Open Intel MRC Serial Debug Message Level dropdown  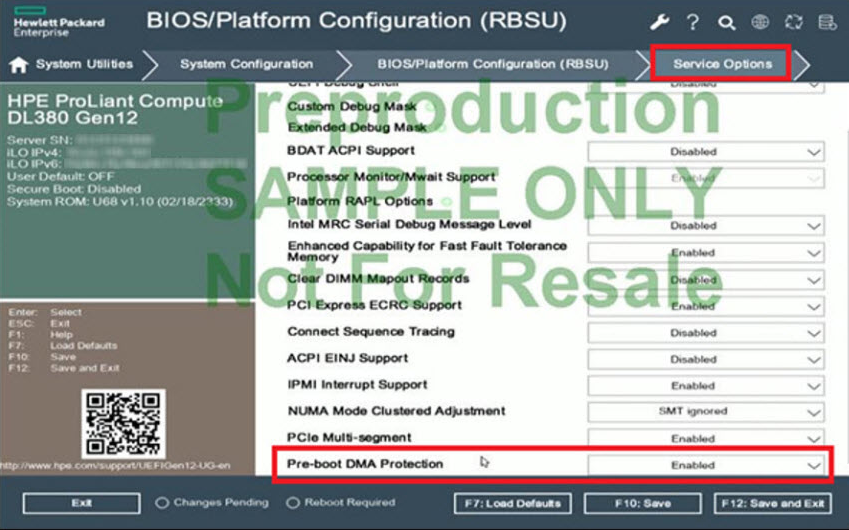(x=706, y=225)
